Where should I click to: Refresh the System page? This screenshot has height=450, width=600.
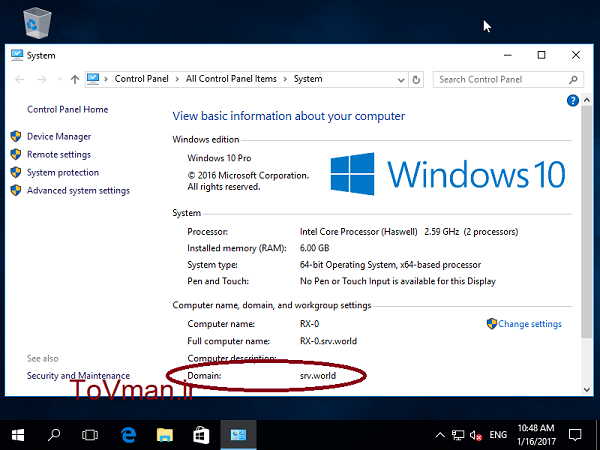tap(416, 80)
